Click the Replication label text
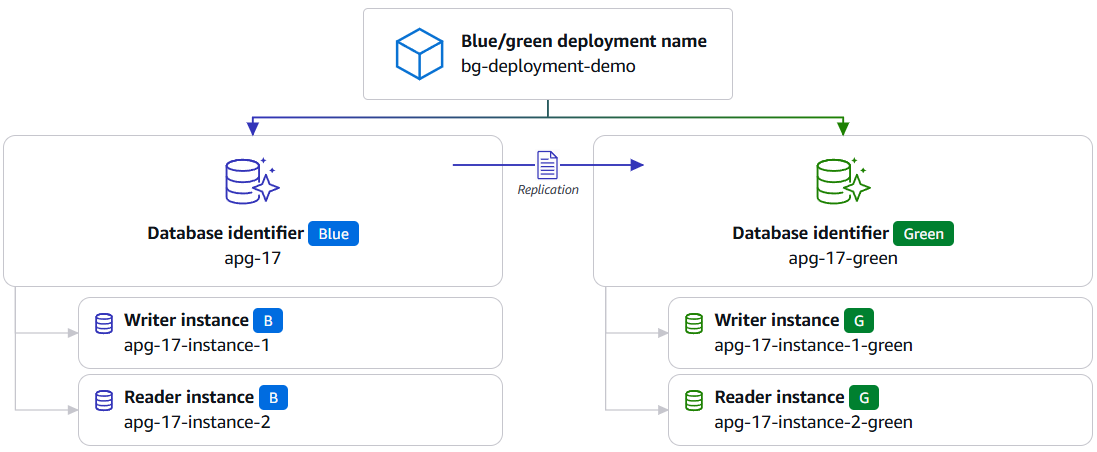The width and height of the screenshot is (1097, 452). click(548, 189)
